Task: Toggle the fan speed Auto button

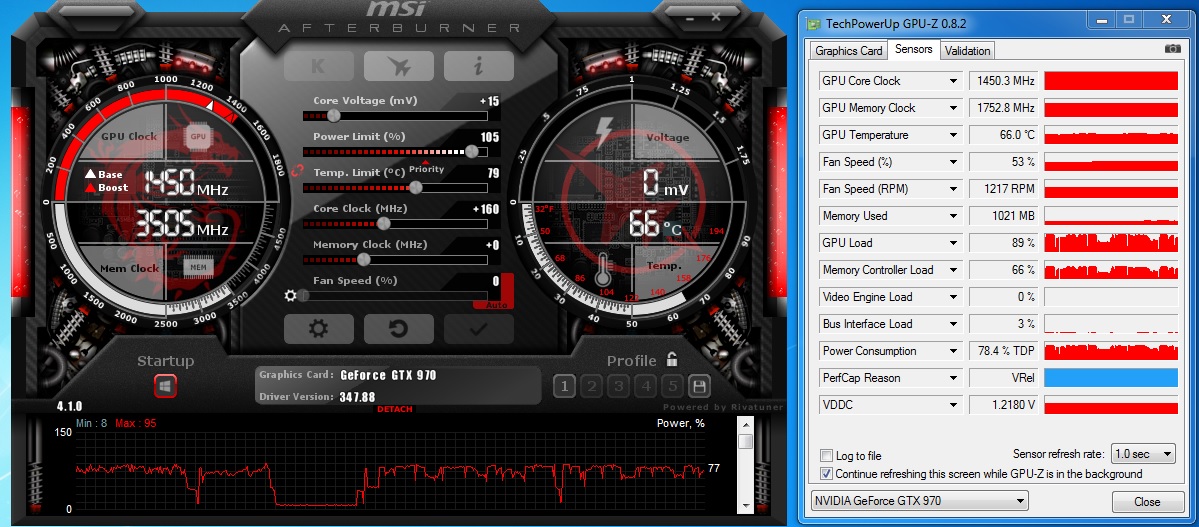Action: [x=496, y=304]
